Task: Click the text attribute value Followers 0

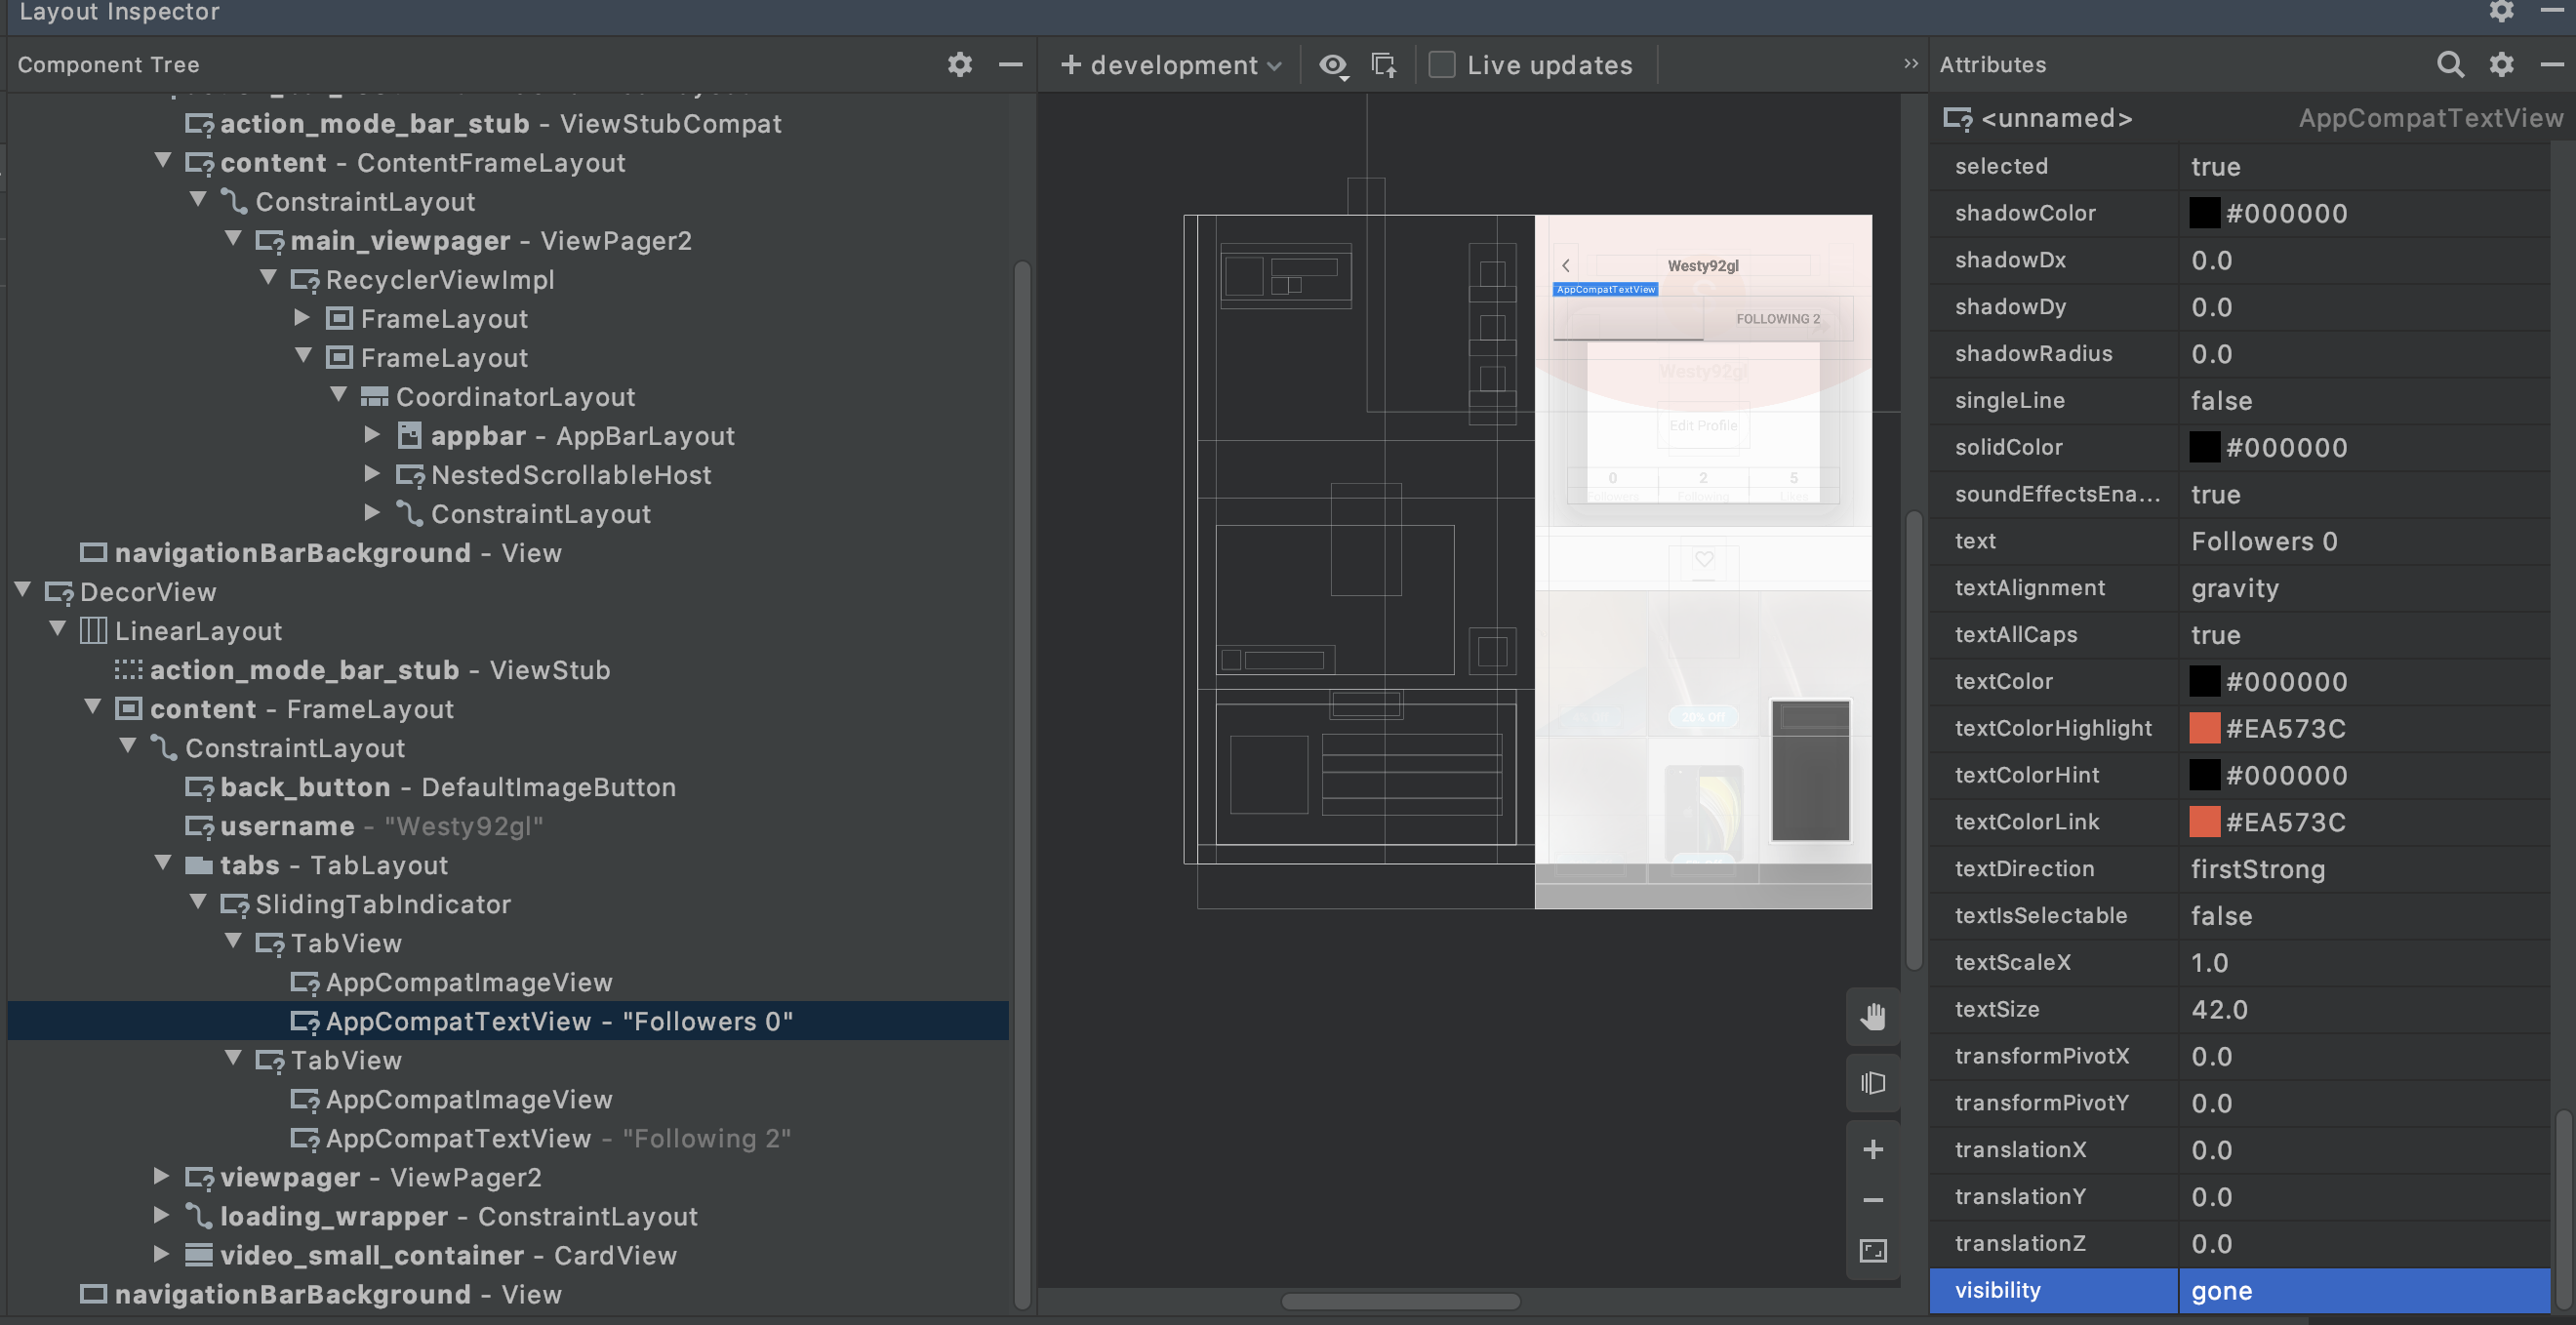Action: tap(2264, 541)
